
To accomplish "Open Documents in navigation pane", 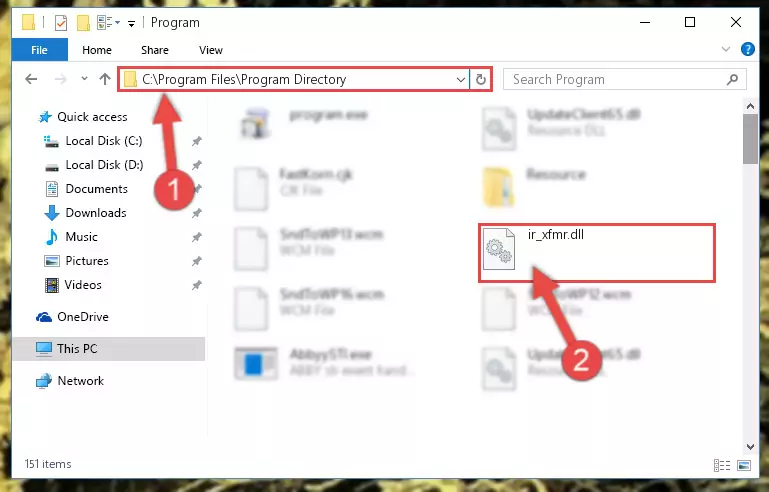I will coord(97,189).
